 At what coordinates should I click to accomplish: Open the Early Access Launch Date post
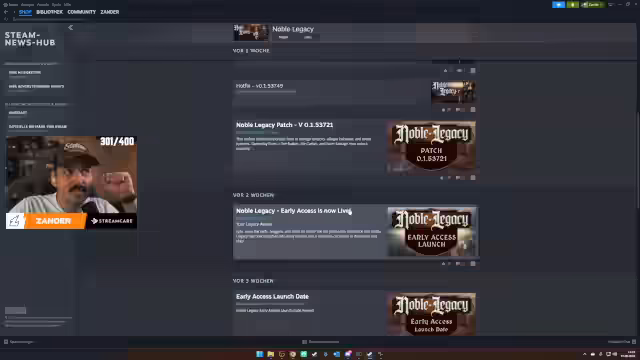coord(272,297)
